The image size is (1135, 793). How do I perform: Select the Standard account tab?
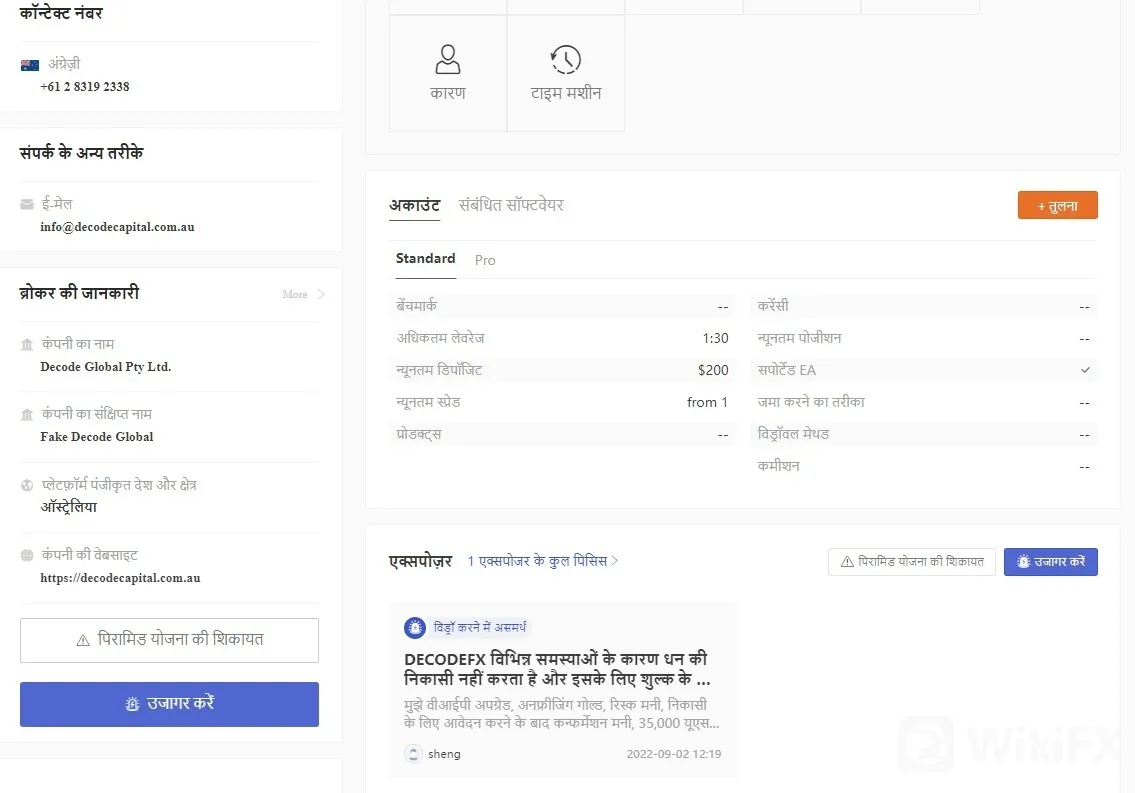click(x=426, y=259)
